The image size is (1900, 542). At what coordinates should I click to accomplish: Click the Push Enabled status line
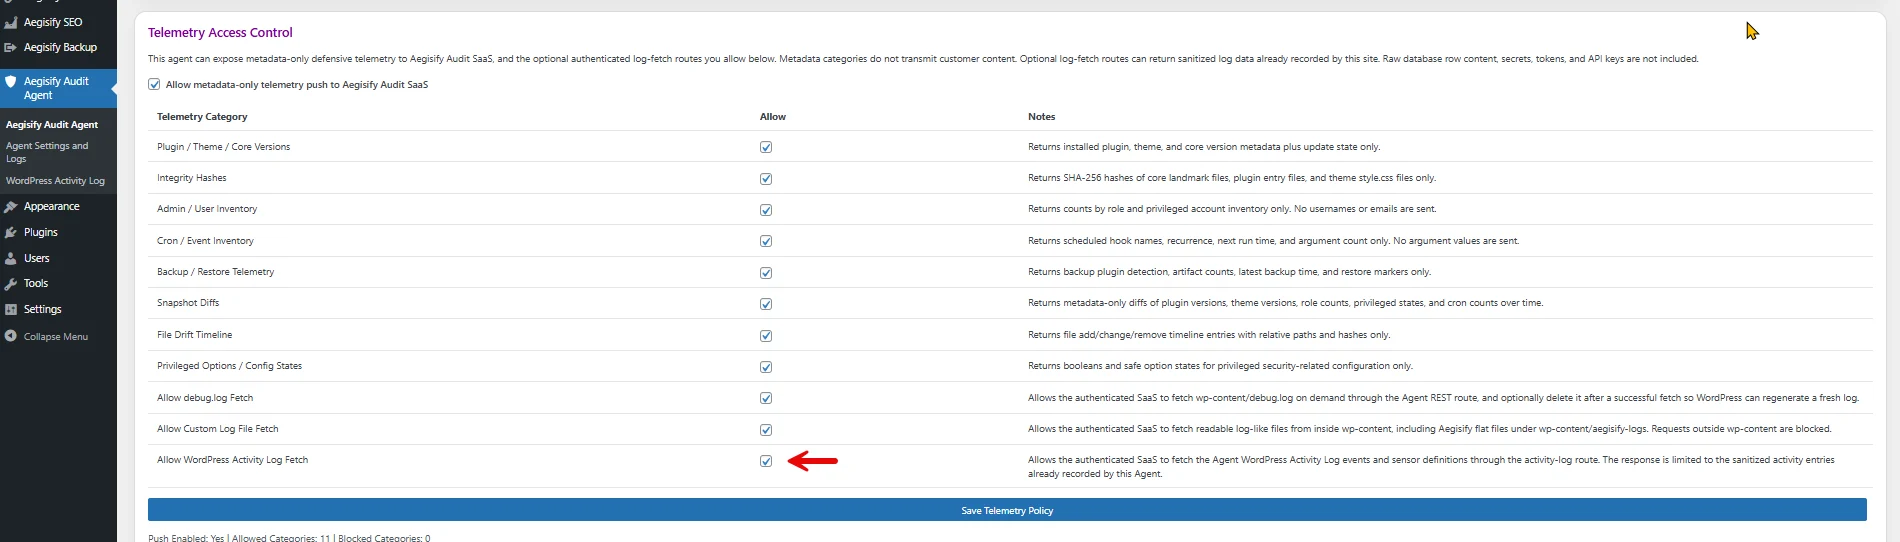click(x=289, y=538)
